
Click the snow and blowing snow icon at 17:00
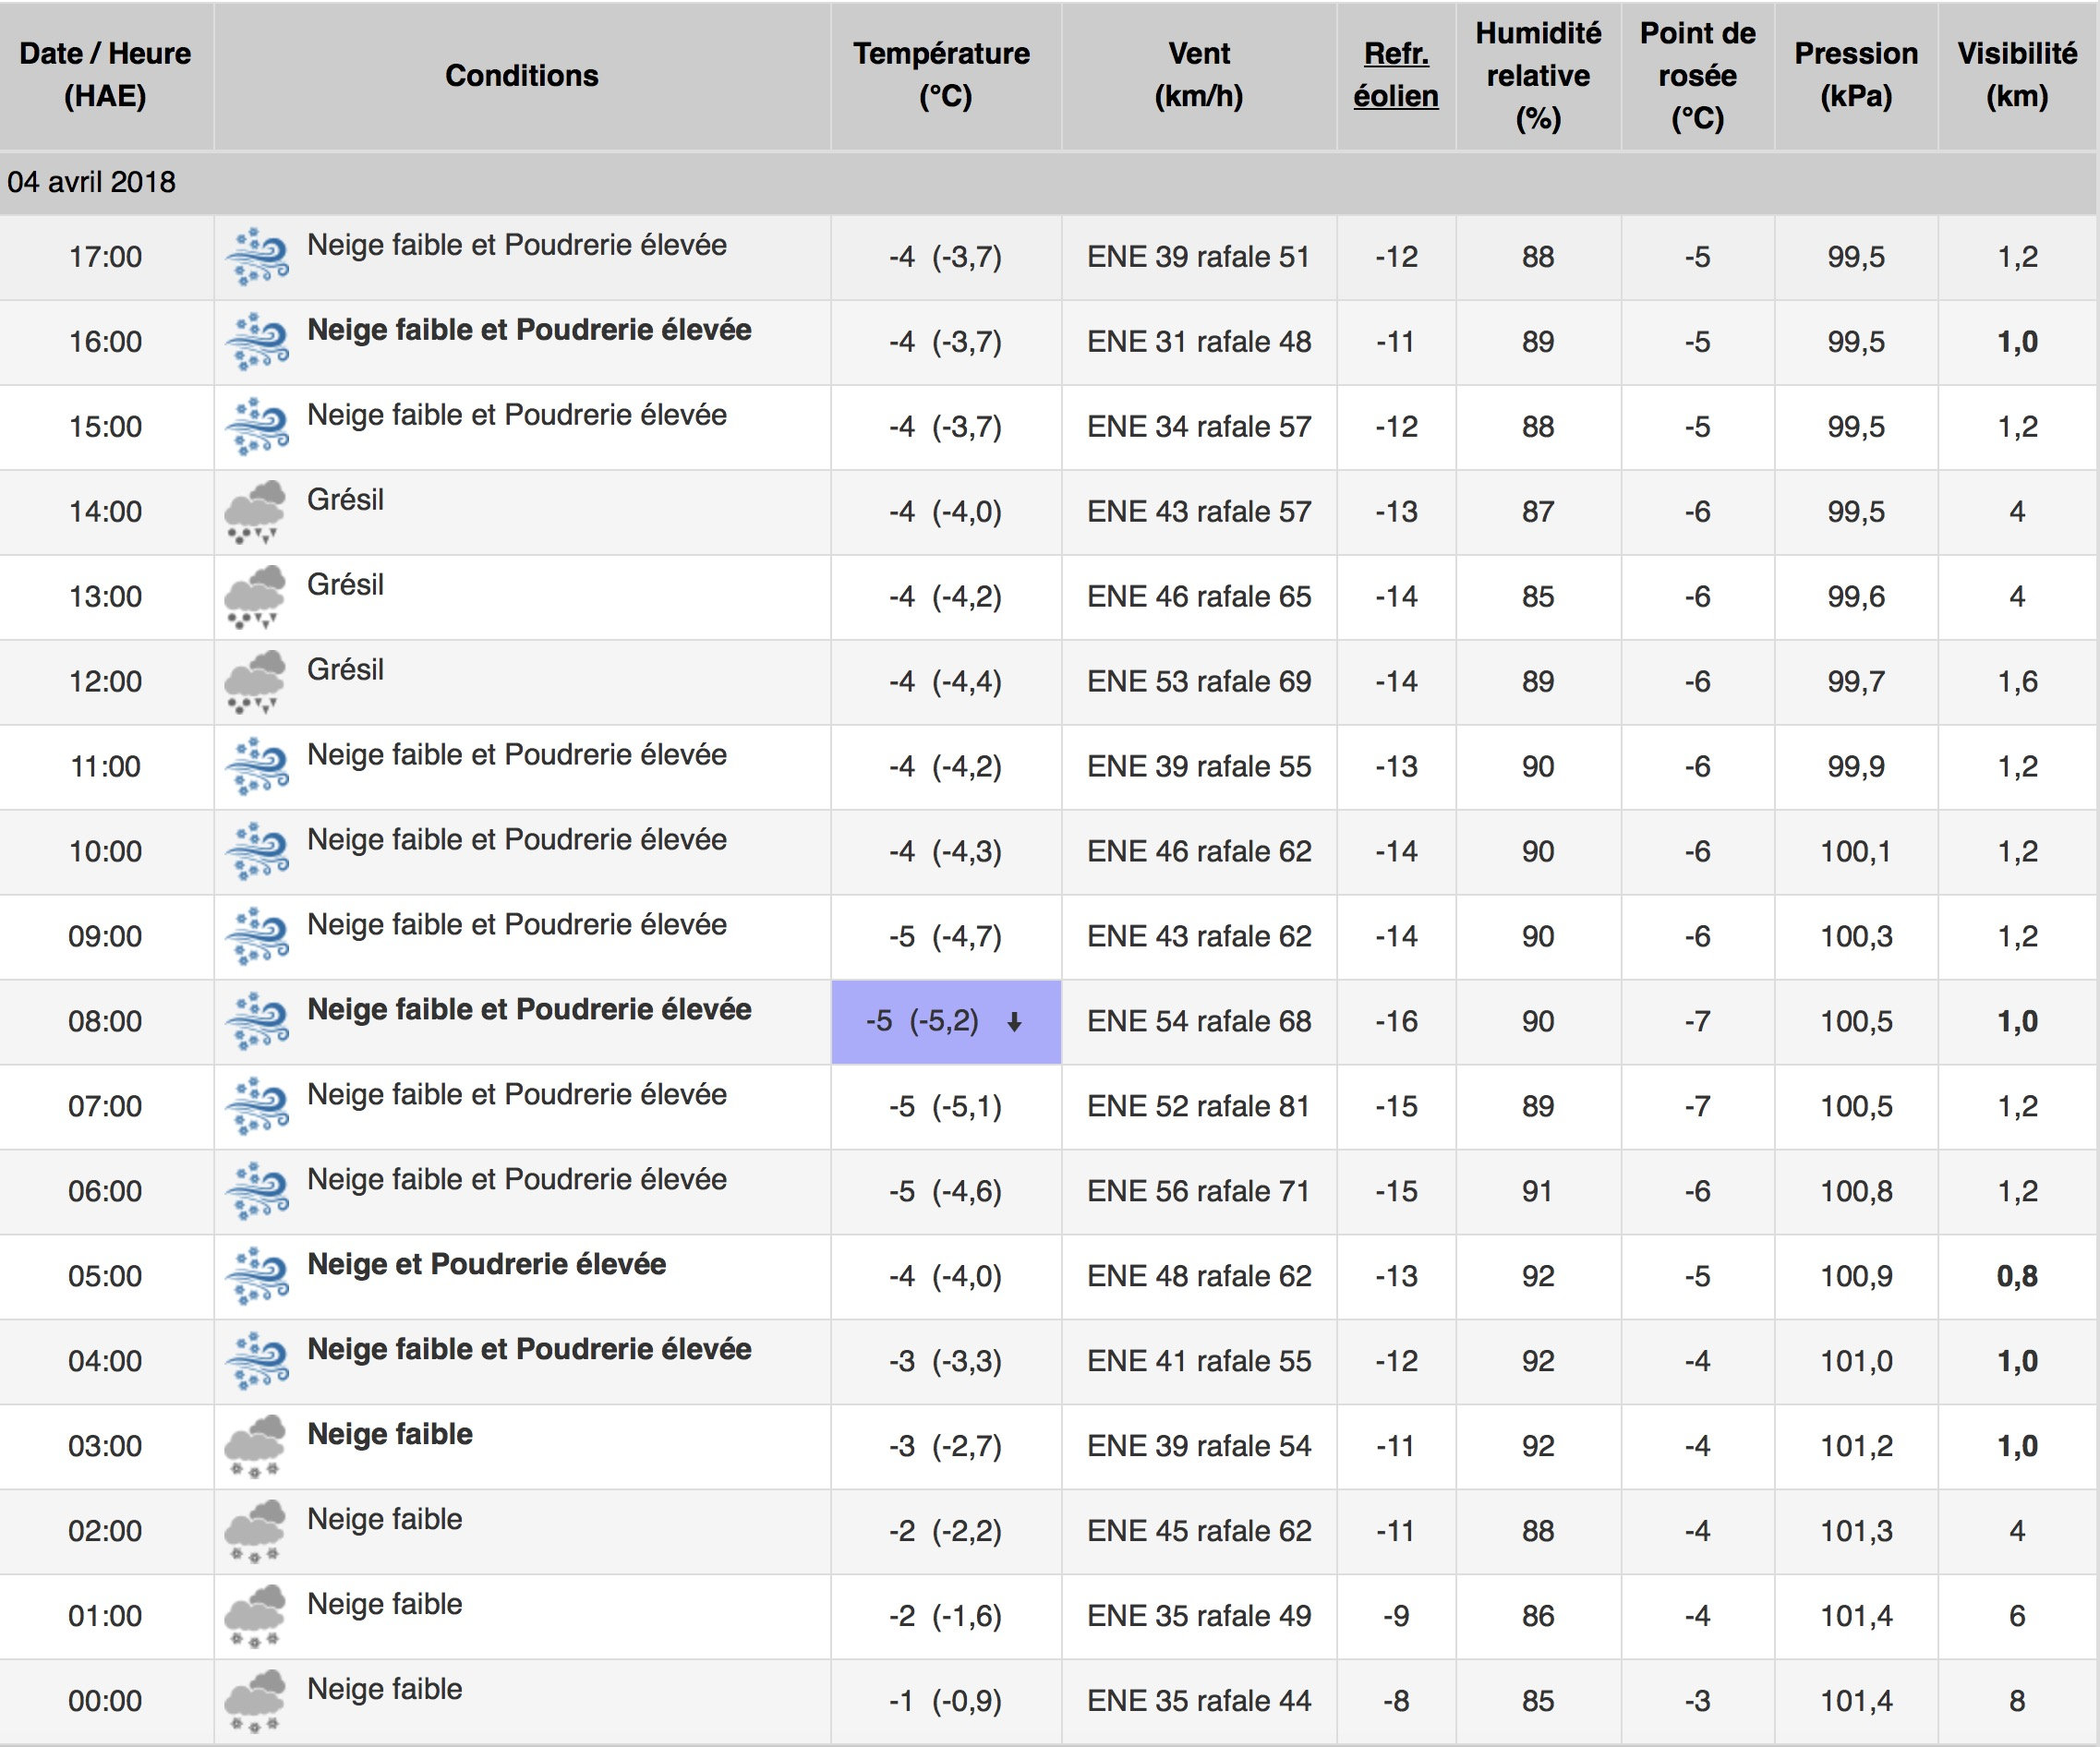coord(257,257)
